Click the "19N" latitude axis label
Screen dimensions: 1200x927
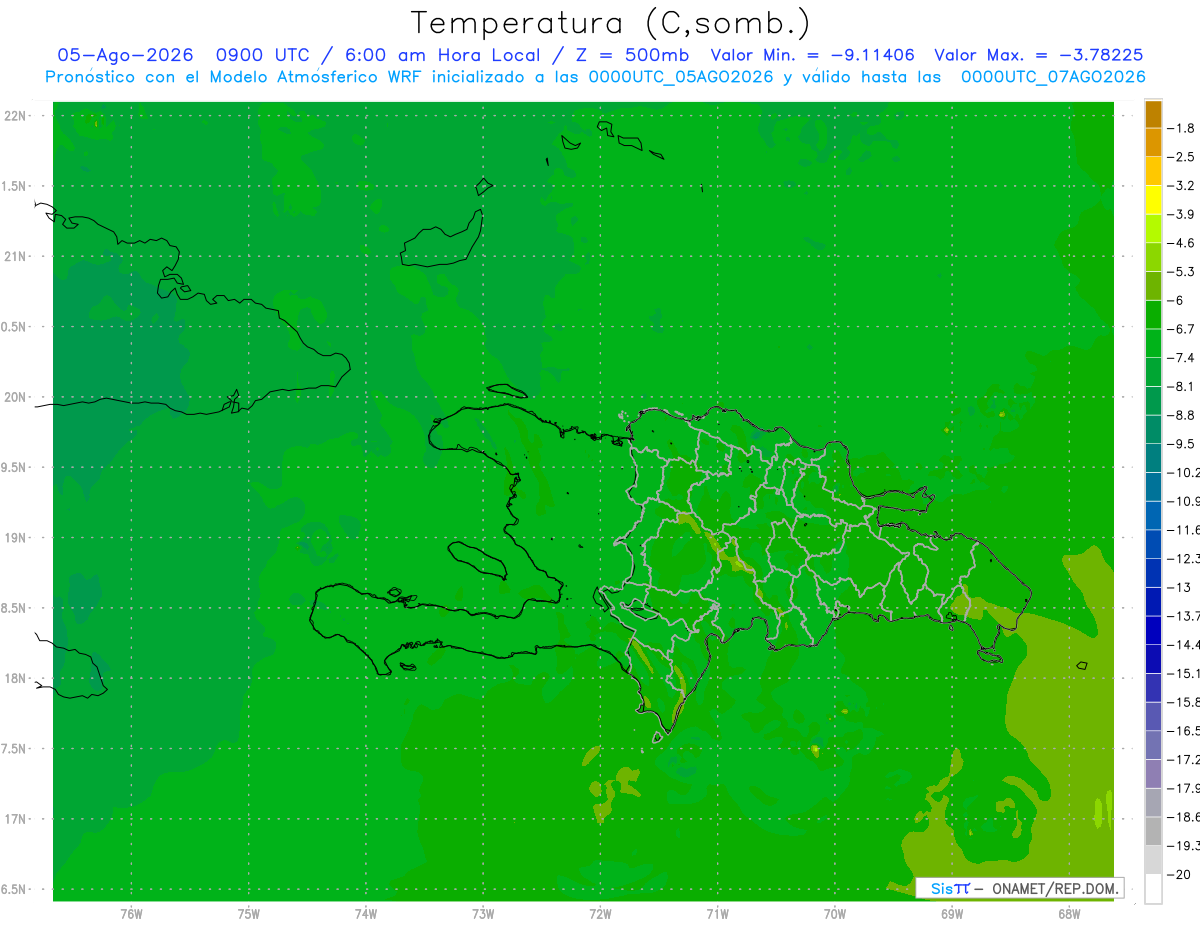click(17, 538)
